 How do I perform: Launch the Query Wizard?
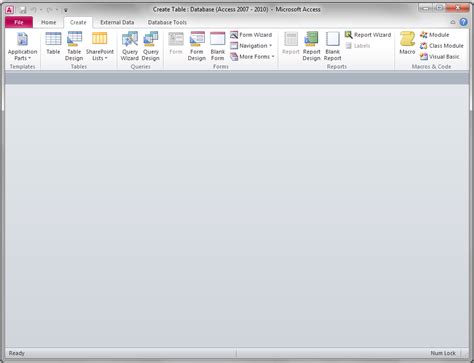(x=130, y=46)
